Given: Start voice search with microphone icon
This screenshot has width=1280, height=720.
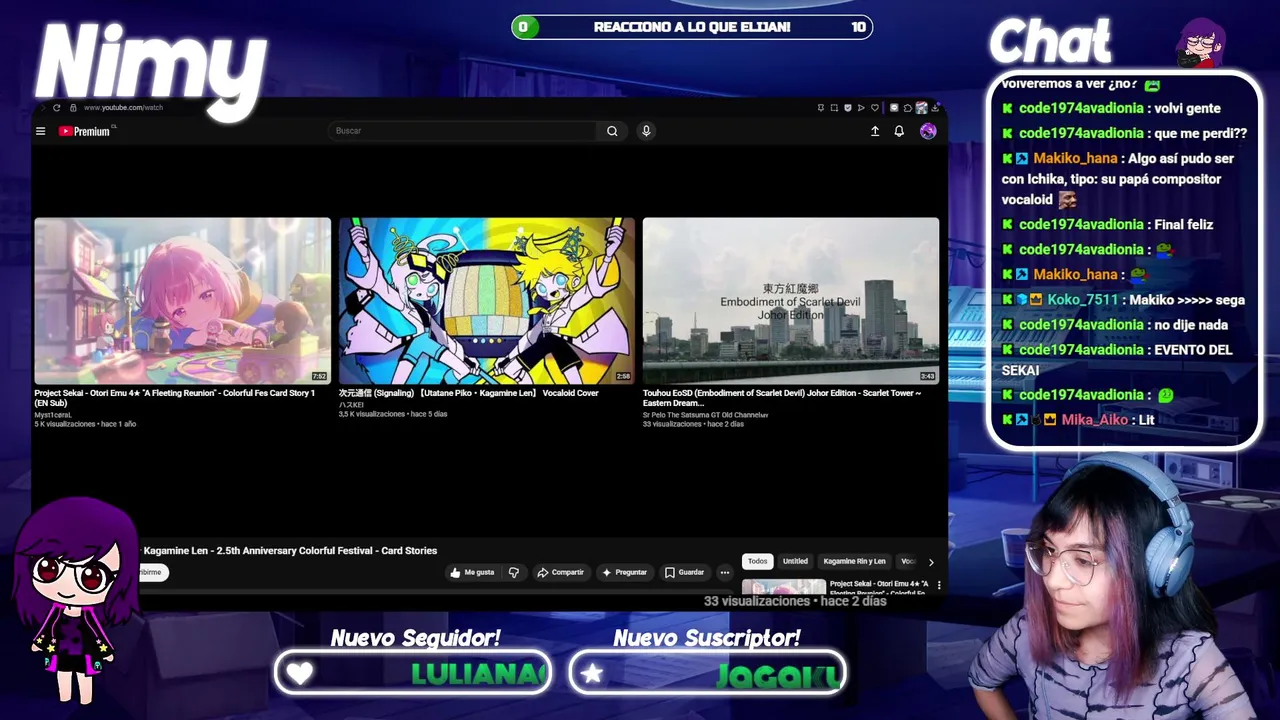Looking at the screenshot, I should 646,131.
